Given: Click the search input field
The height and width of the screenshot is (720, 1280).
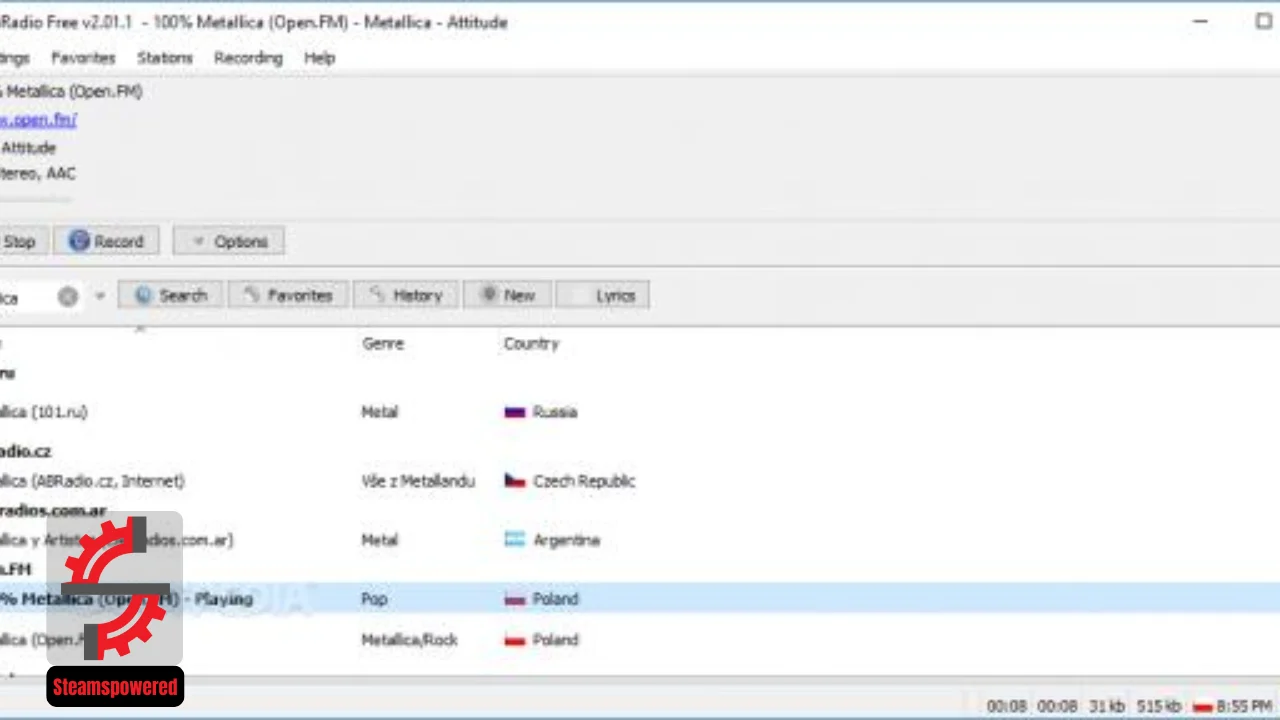Looking at the screenshot, I should (27, 297).
